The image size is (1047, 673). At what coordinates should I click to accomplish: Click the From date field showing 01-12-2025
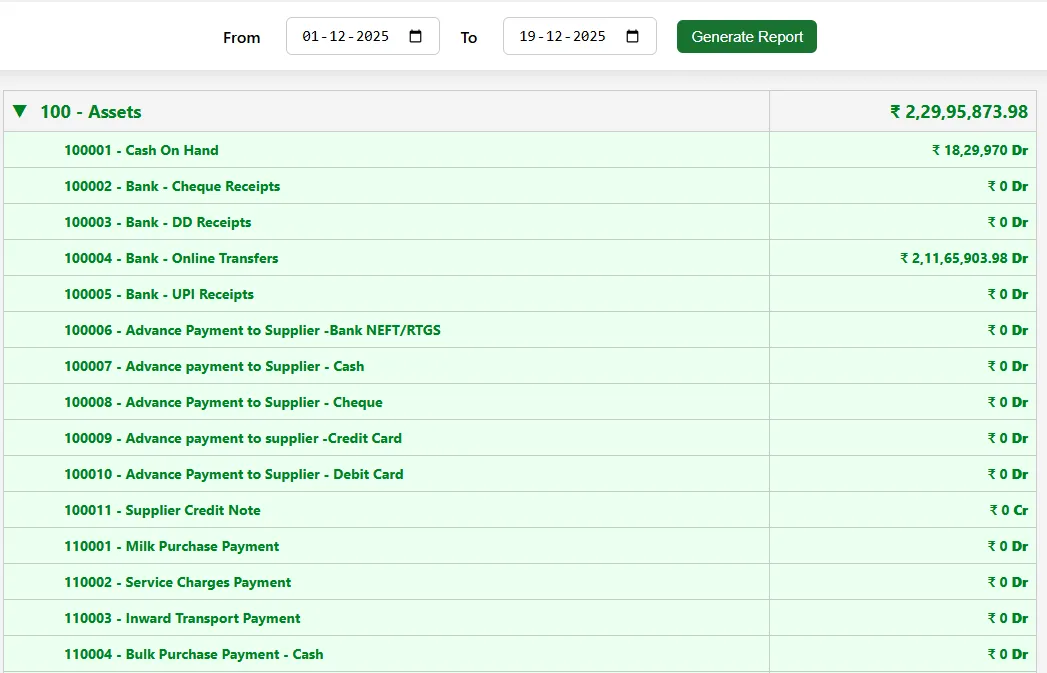click(363, 36)
